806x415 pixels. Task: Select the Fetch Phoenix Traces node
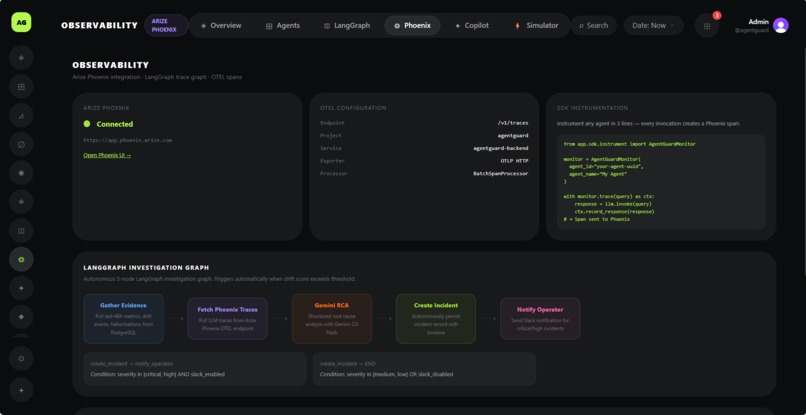click(227, 319)
